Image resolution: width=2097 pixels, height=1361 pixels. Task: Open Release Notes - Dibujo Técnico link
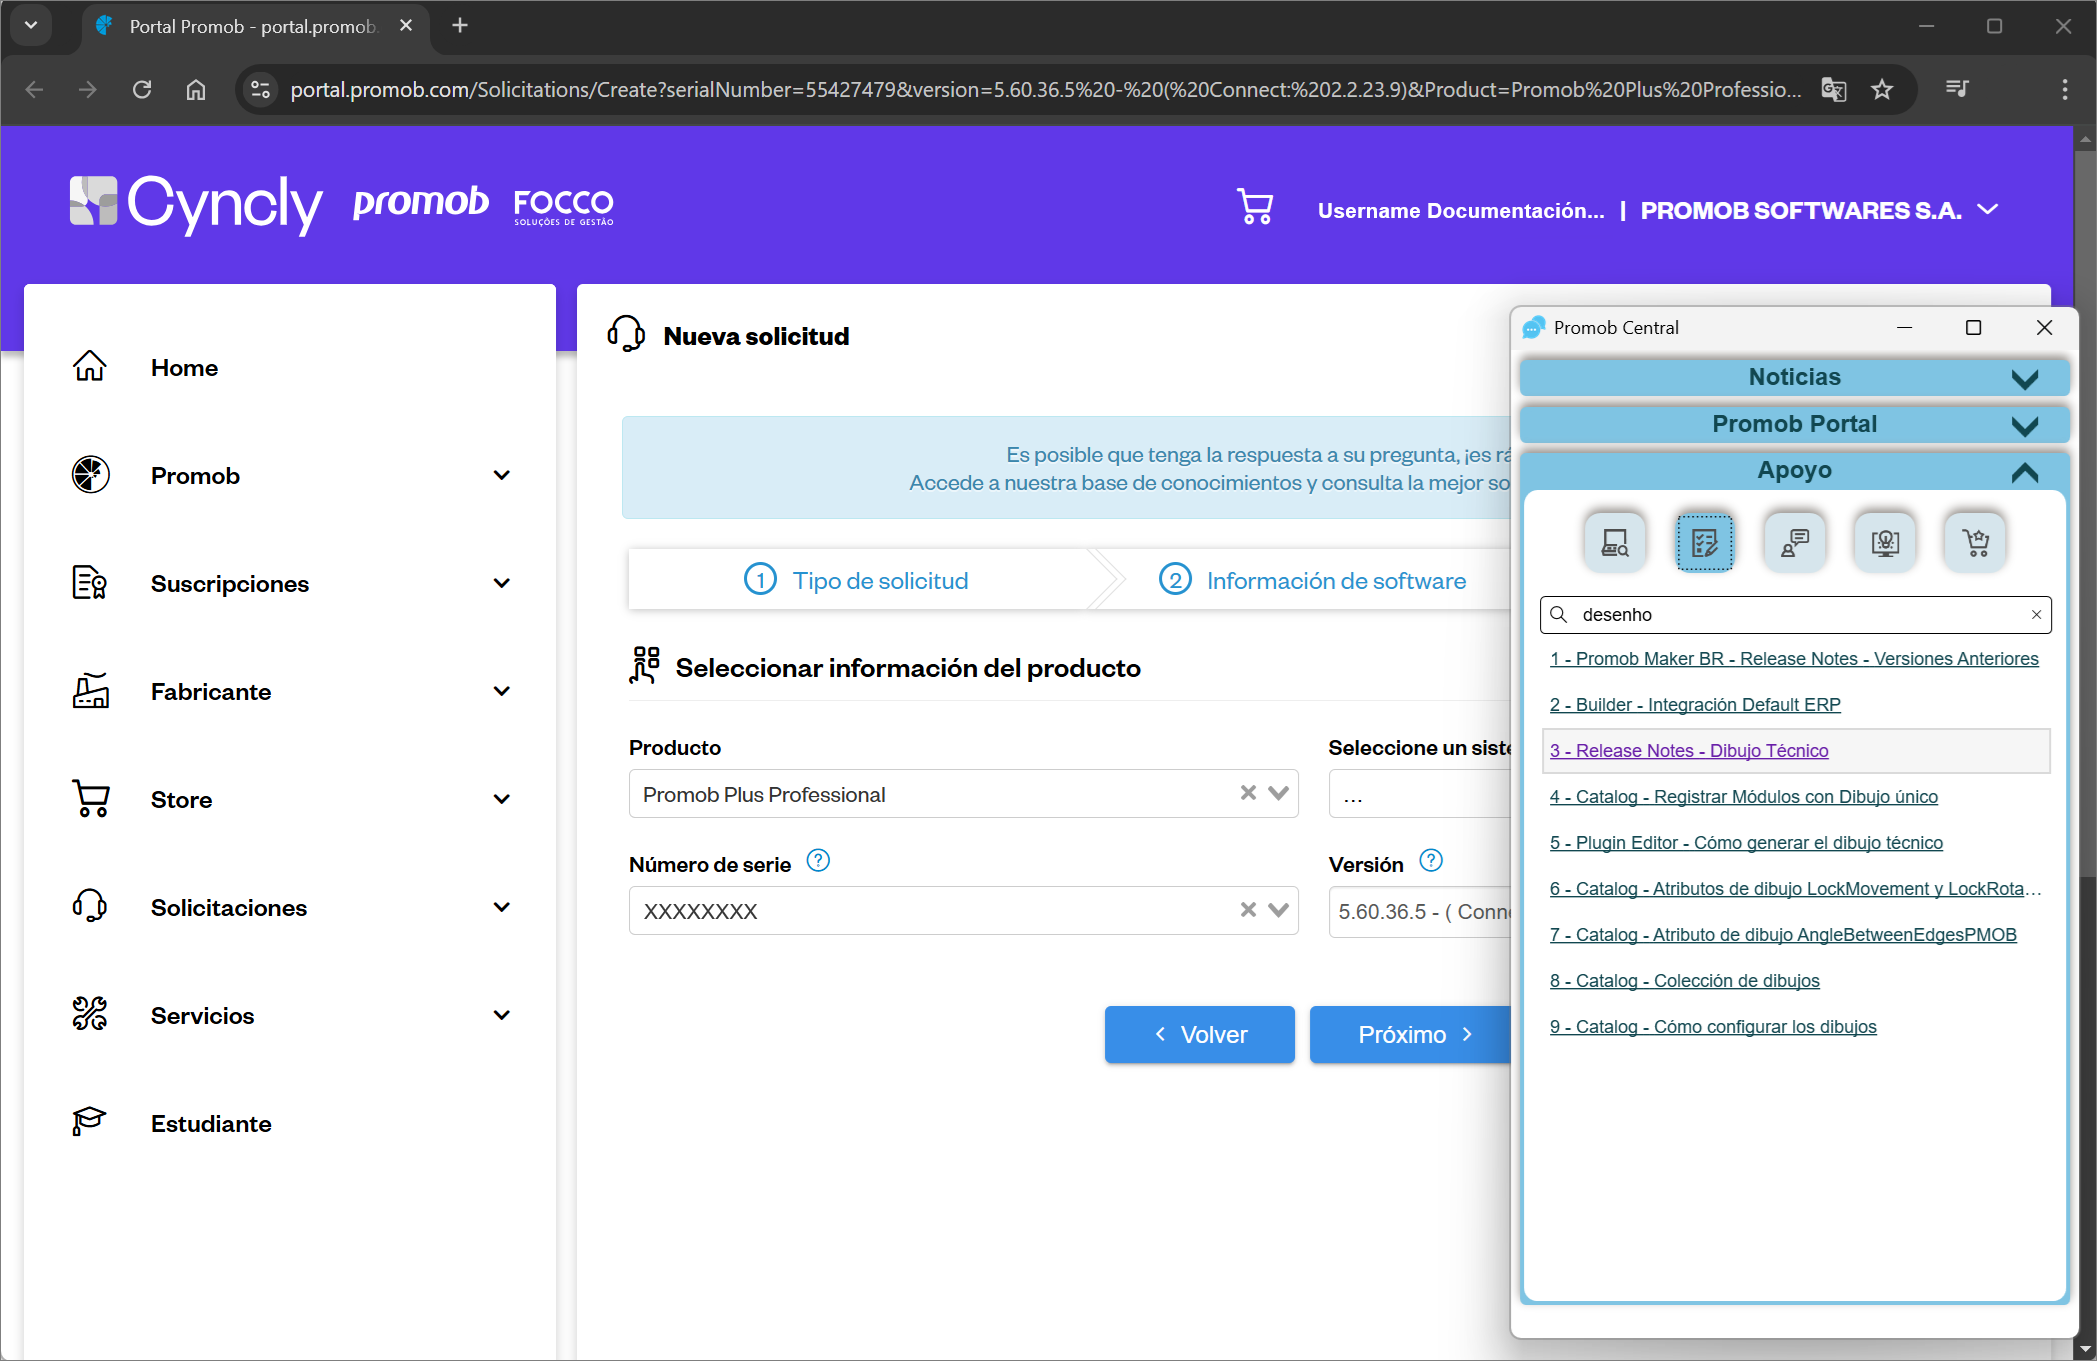(1688, 751)
